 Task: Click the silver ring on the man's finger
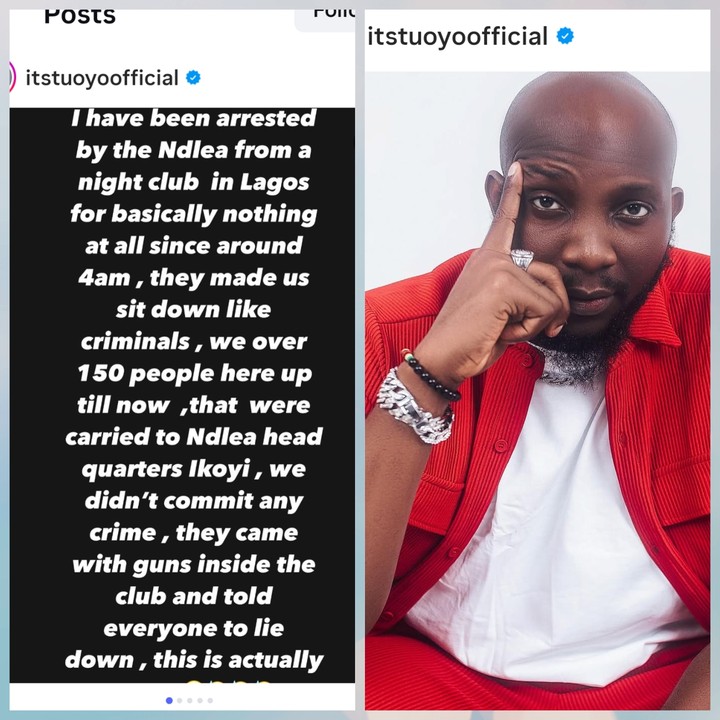(523, 259)
